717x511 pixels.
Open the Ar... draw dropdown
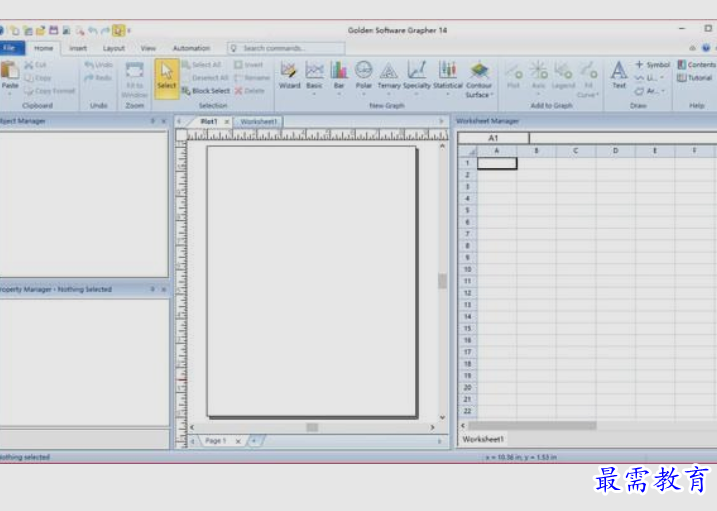click(663, 91)
